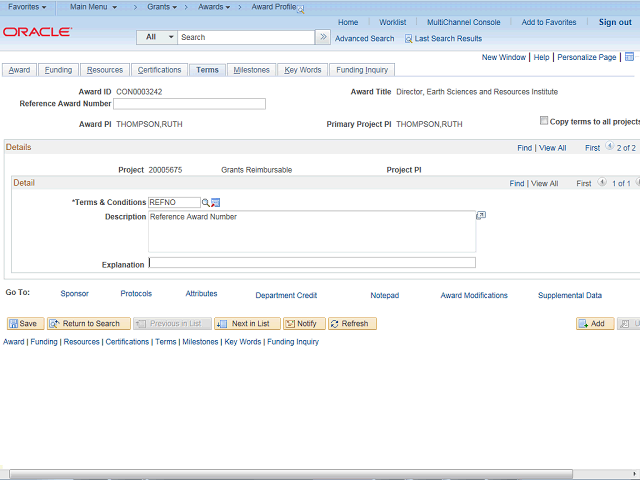Screen dimensions: 640x480
Task: Click View All in Detail header
Action: pyautogui.click(x=544, y=184)
